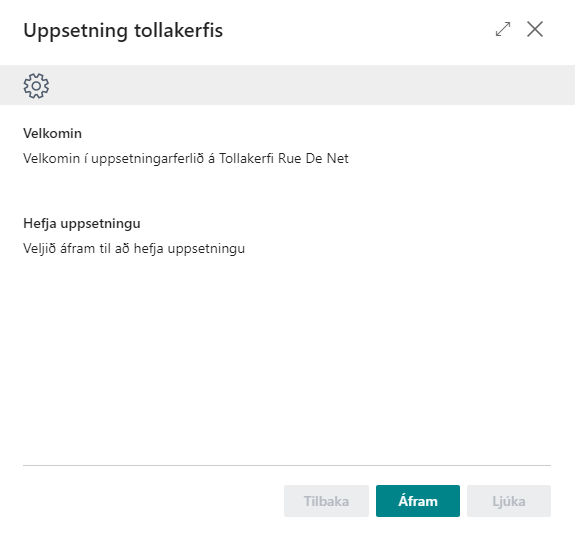This screenshot has height=540, width=575.
Task: Click the gray banner beside the gear
Action: point(312,85)
